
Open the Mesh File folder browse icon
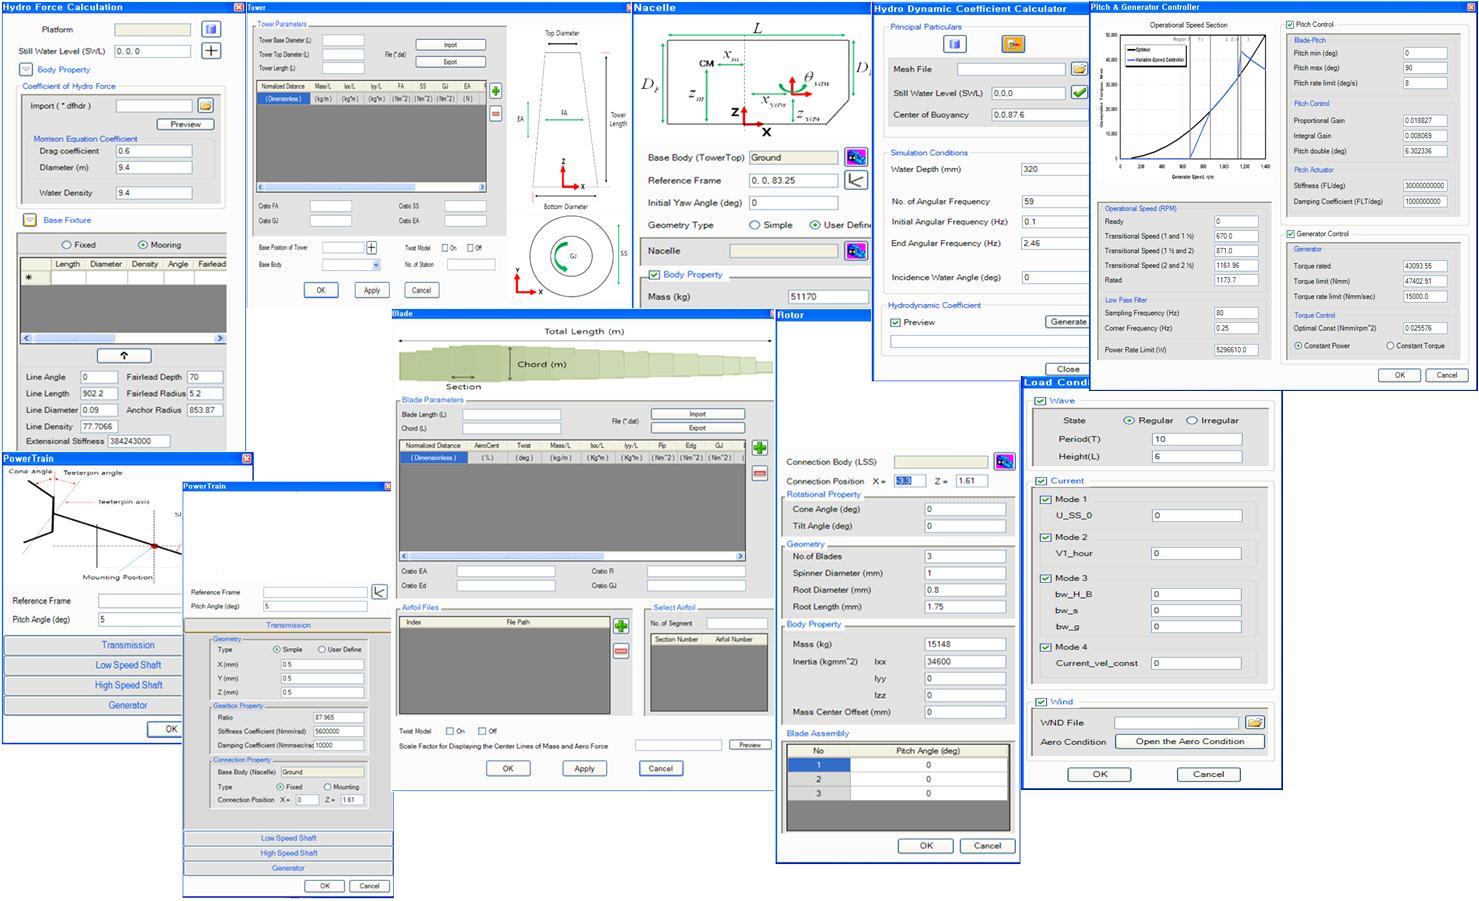(x=1079, y=69)
